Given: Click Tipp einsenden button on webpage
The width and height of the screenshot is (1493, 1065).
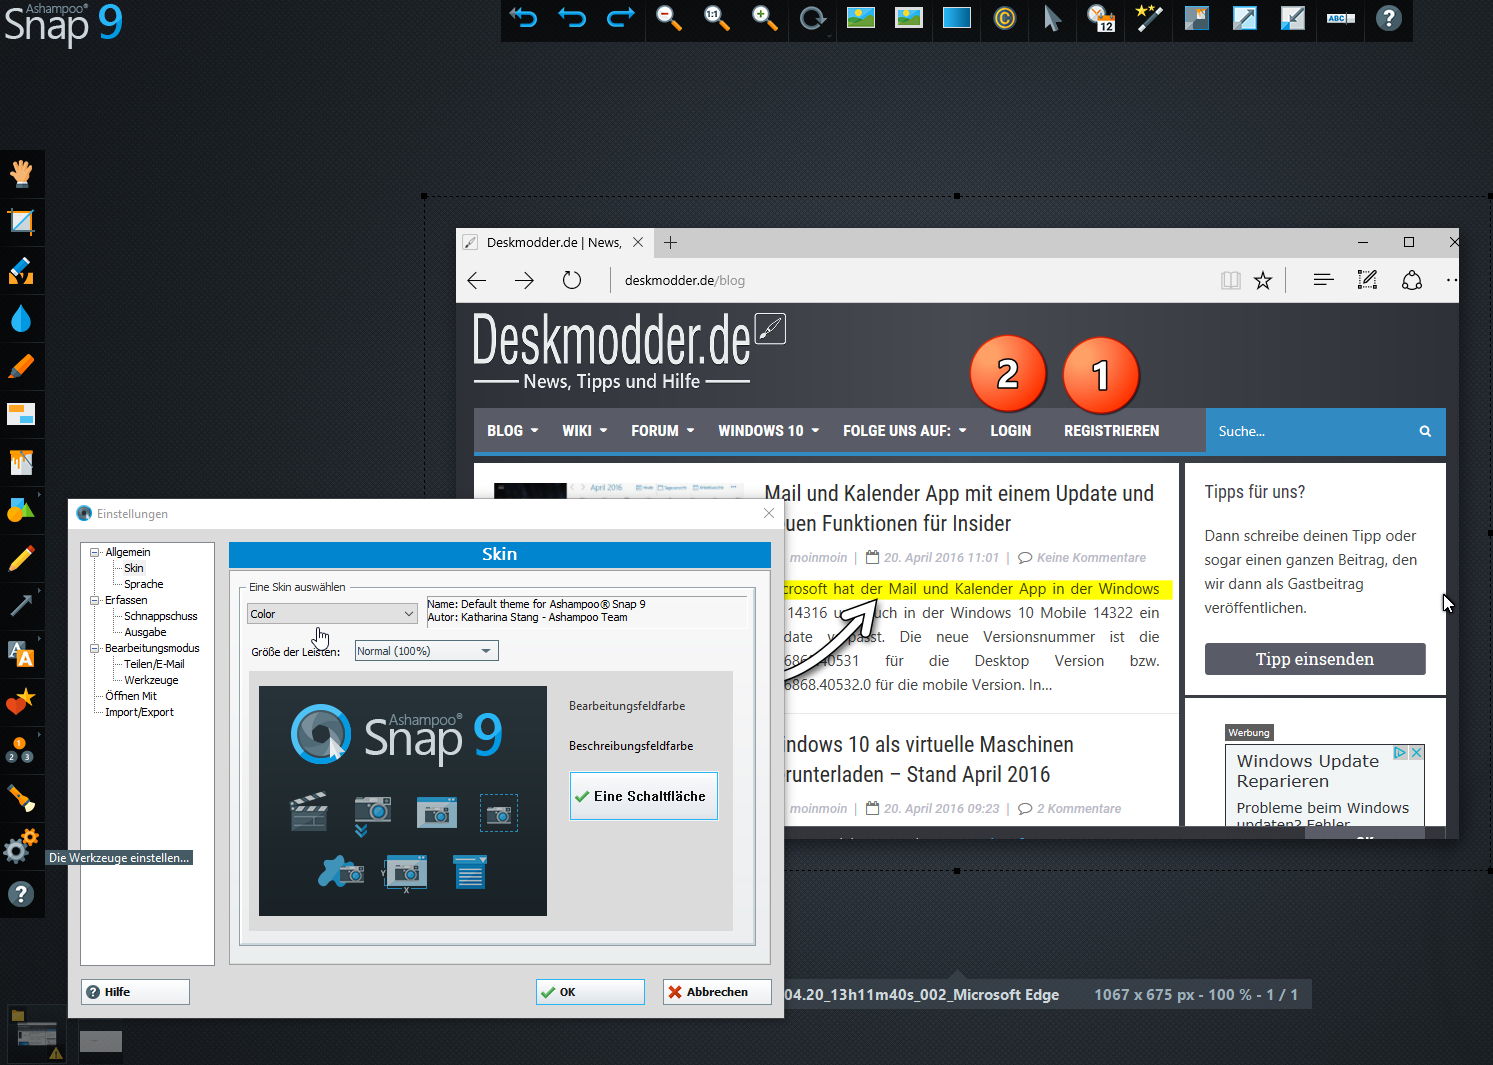Looking at the screenshot, I should (x=1315, y=659).
